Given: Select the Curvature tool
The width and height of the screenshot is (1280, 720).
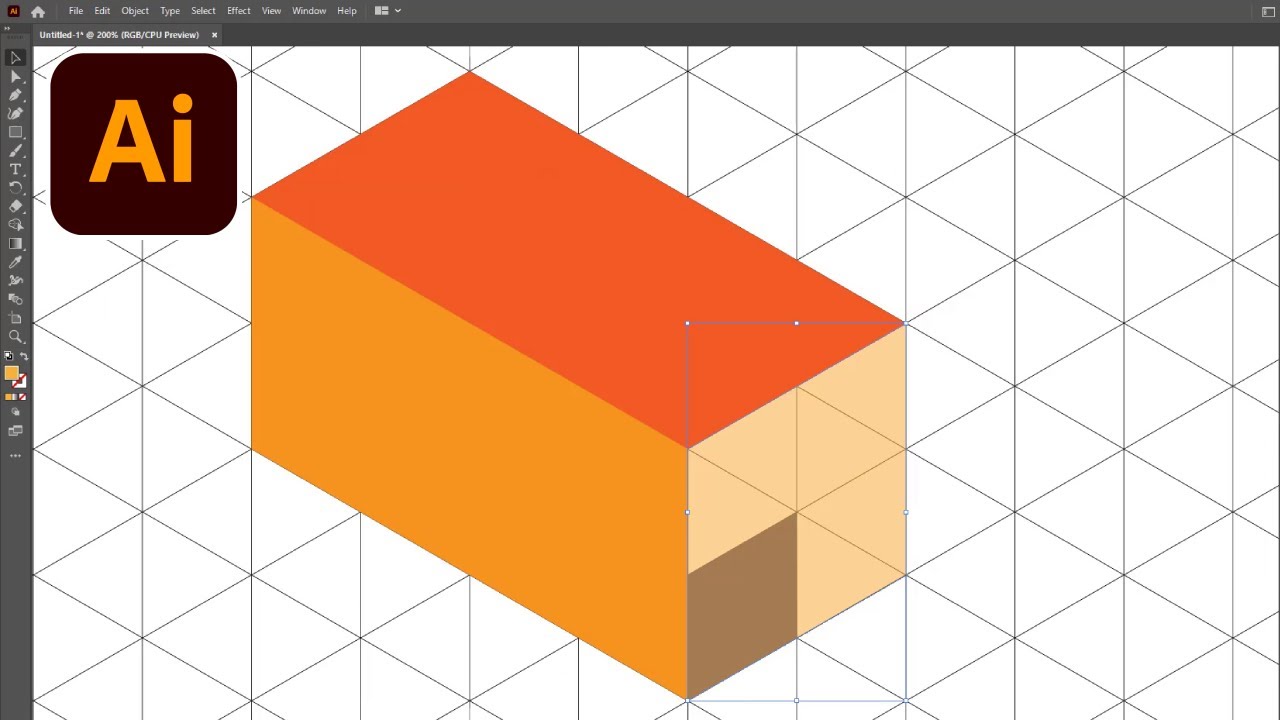Looking at the screenshot, I should pyautogui.click(x=15, y=114).
